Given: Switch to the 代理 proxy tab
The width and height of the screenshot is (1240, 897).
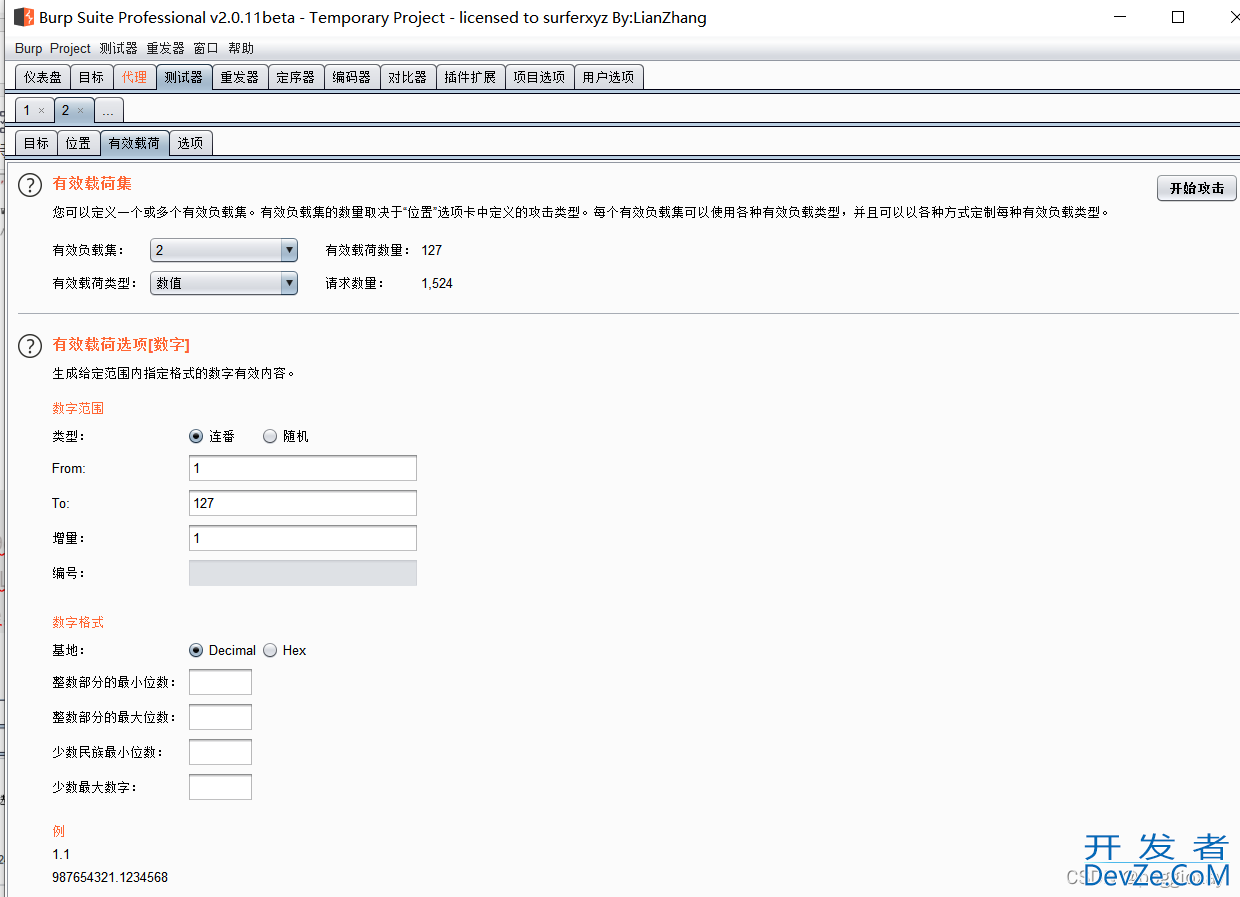Looking at the screenshot, I should click(x=134, y=77).
